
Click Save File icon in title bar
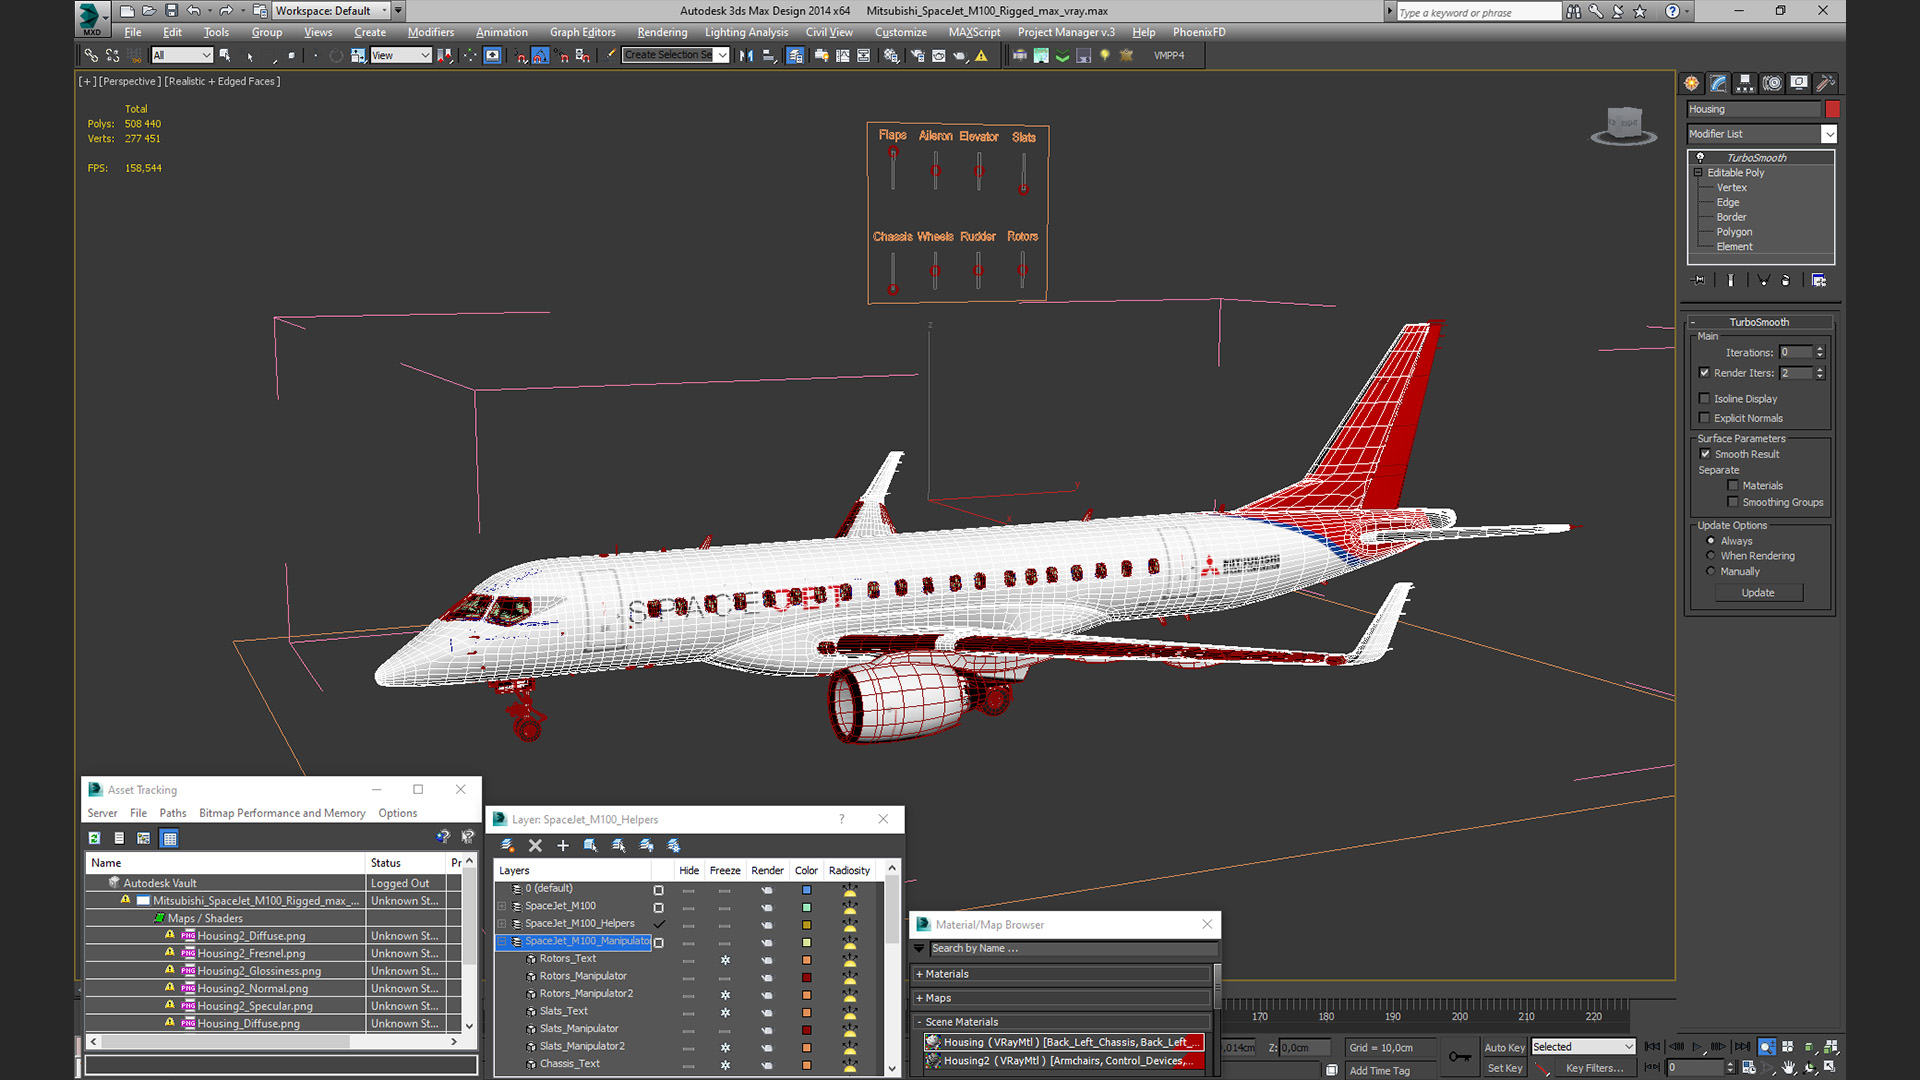click(x=171, y=11)
